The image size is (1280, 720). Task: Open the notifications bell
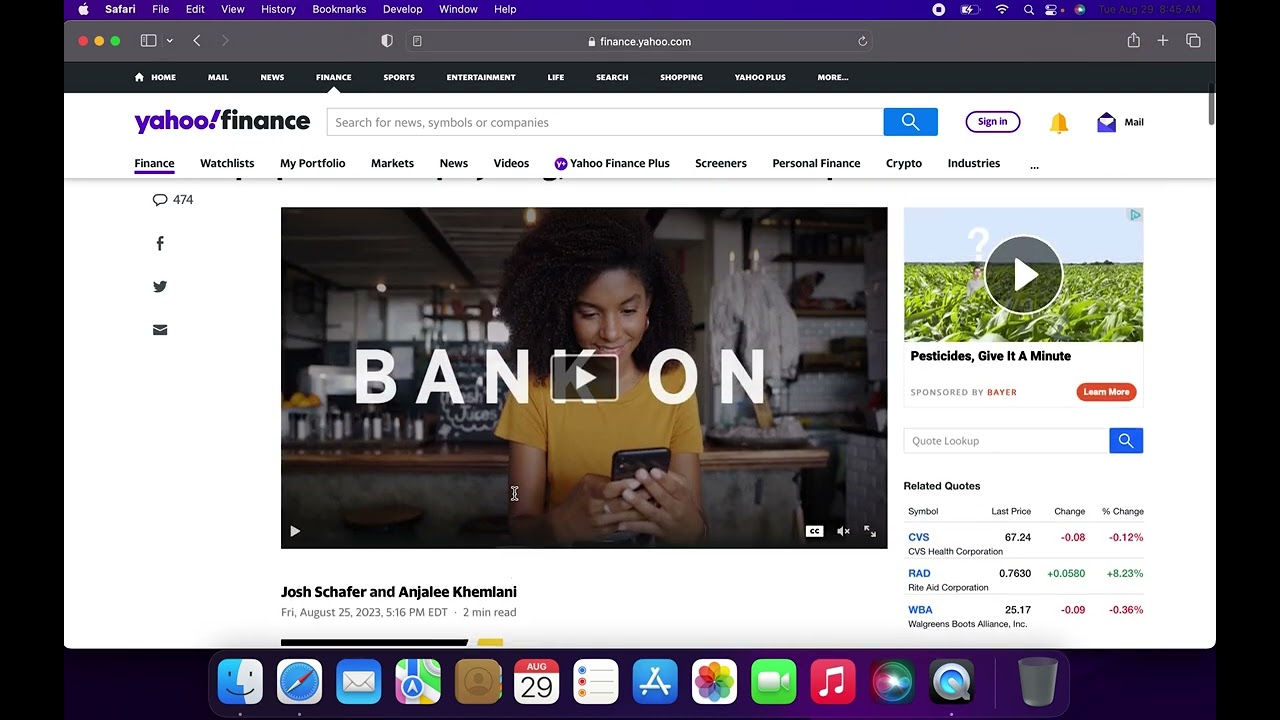[1059, 122]
